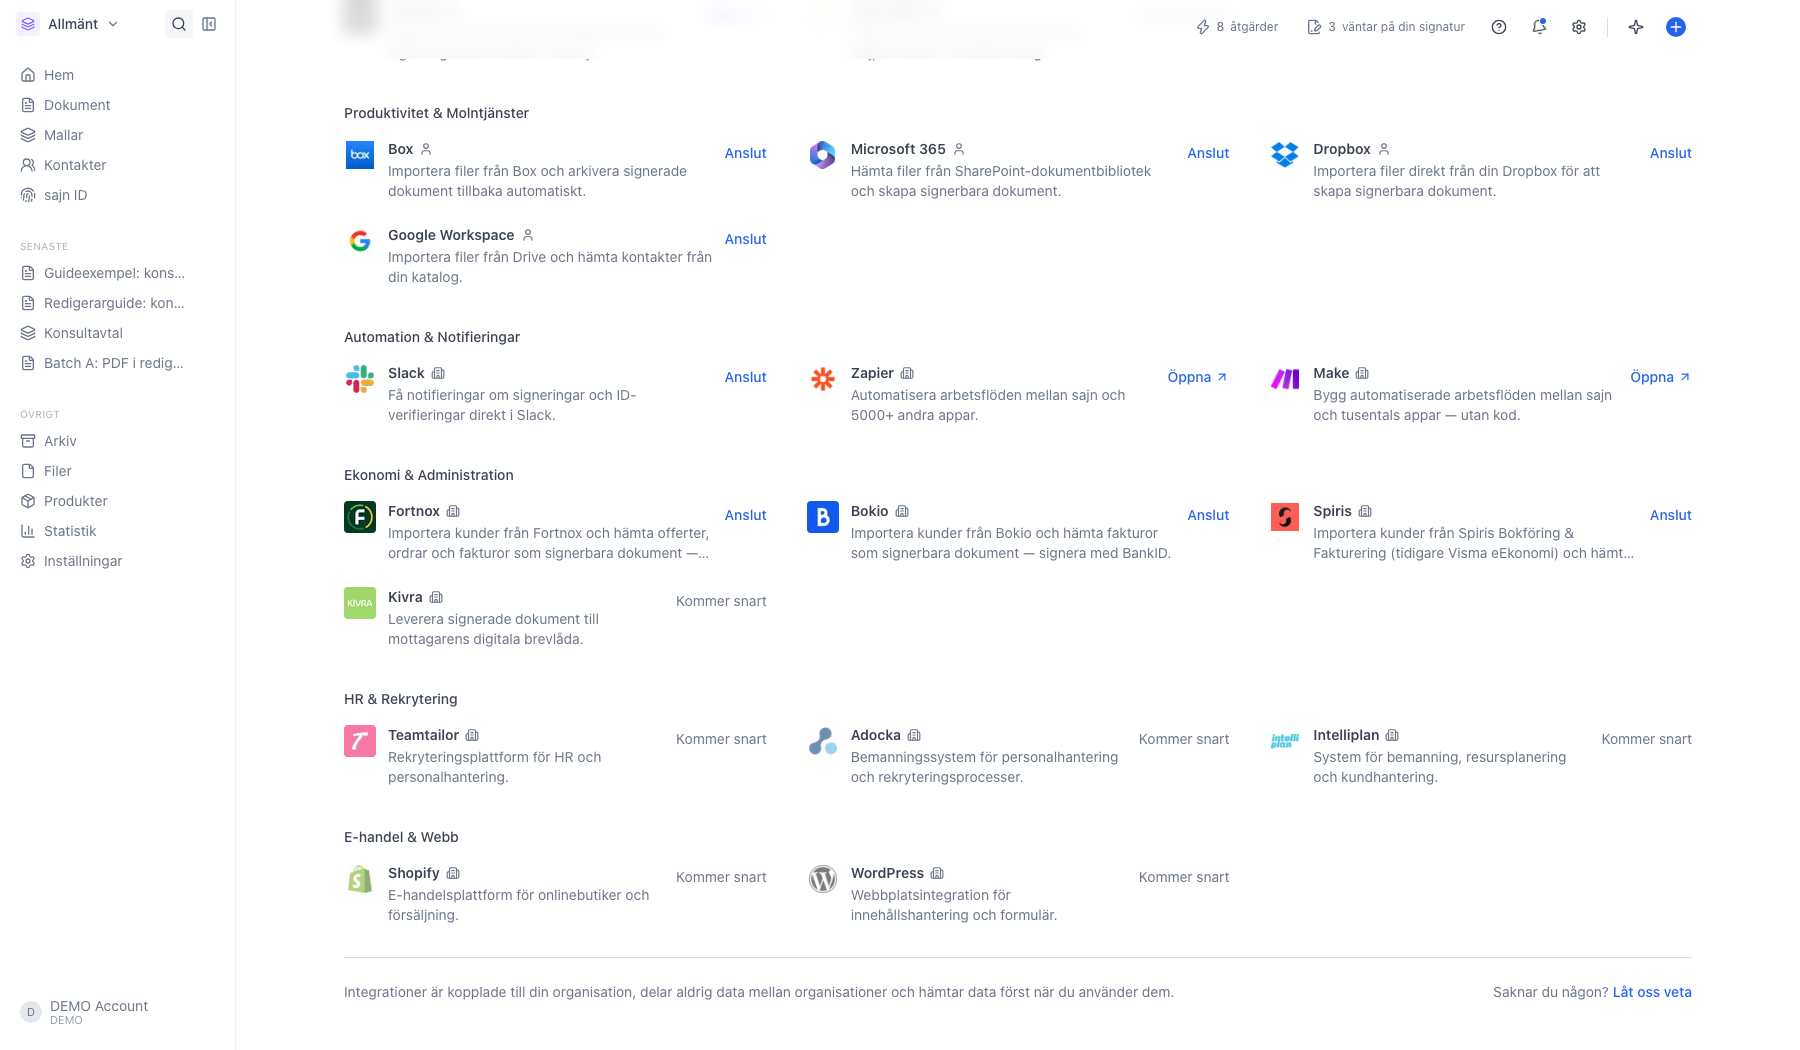Image resolution: width=1800 pixels, height=1050 pixels.
Task: Click the Bokio logo
Action: point(823,517)
